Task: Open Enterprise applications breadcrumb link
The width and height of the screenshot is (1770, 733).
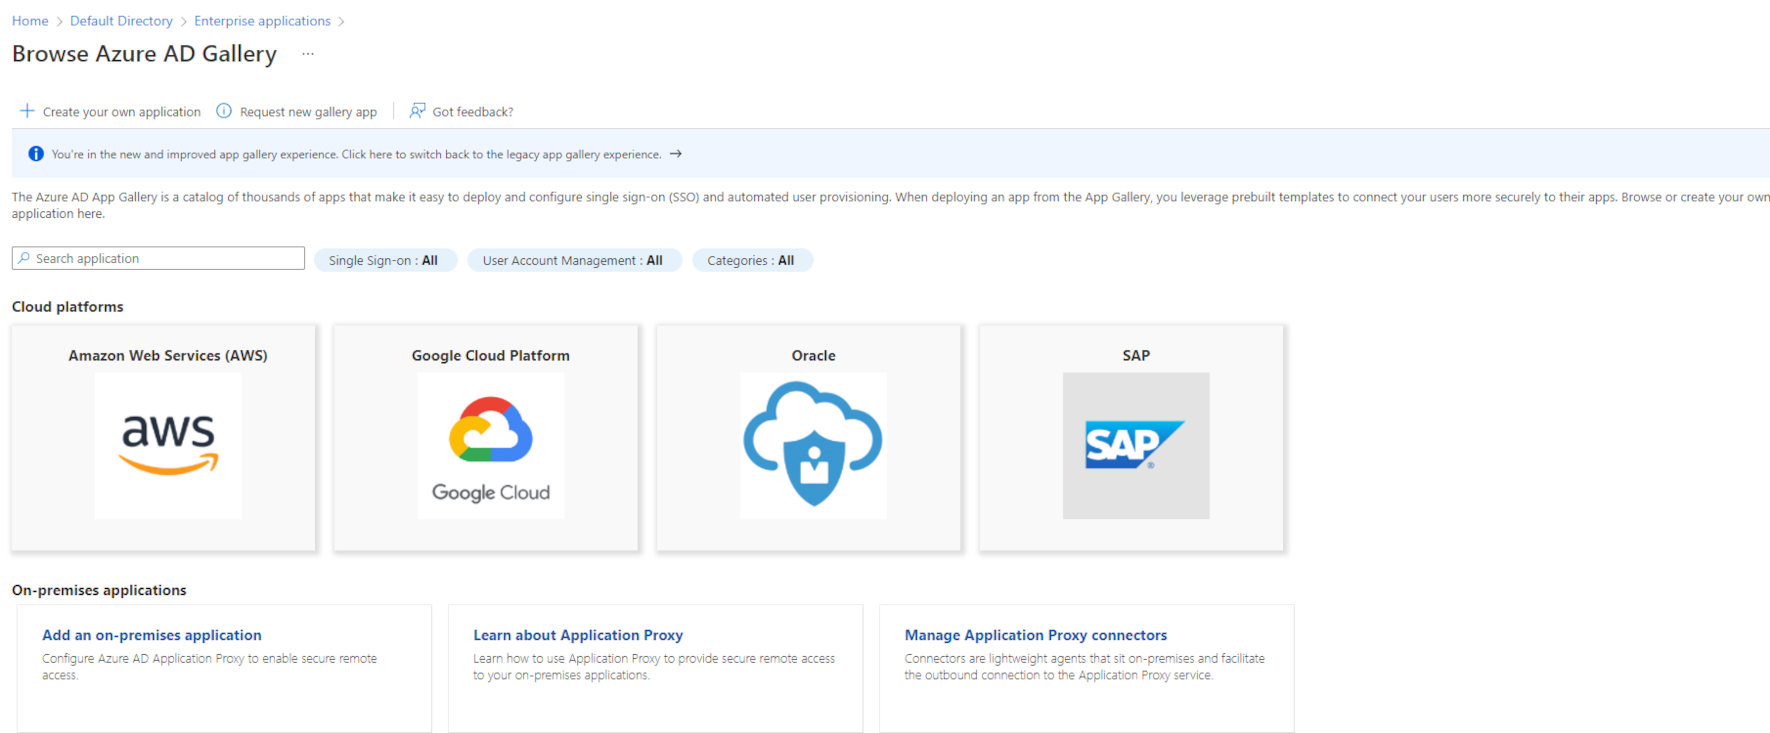Action: [262, 21]
